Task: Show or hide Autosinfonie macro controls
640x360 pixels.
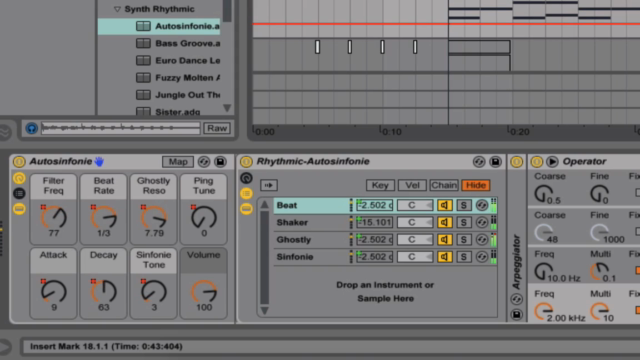Action: (19, 178)
